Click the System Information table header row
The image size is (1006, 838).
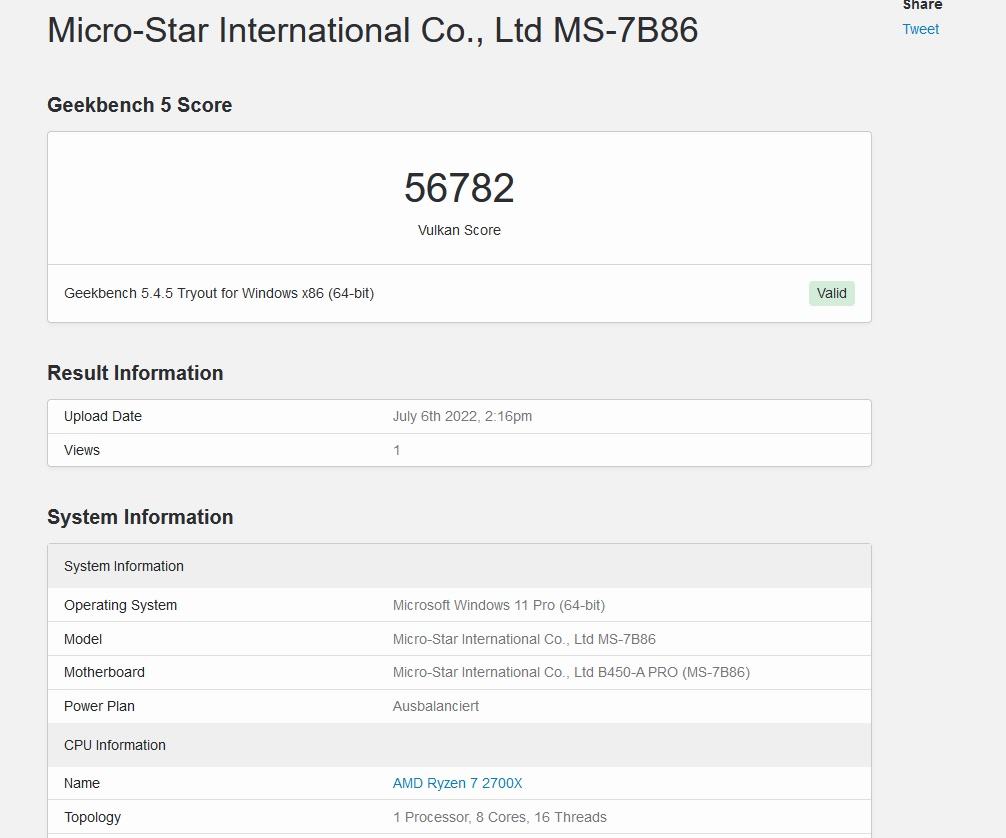click(x=459, y=566)
